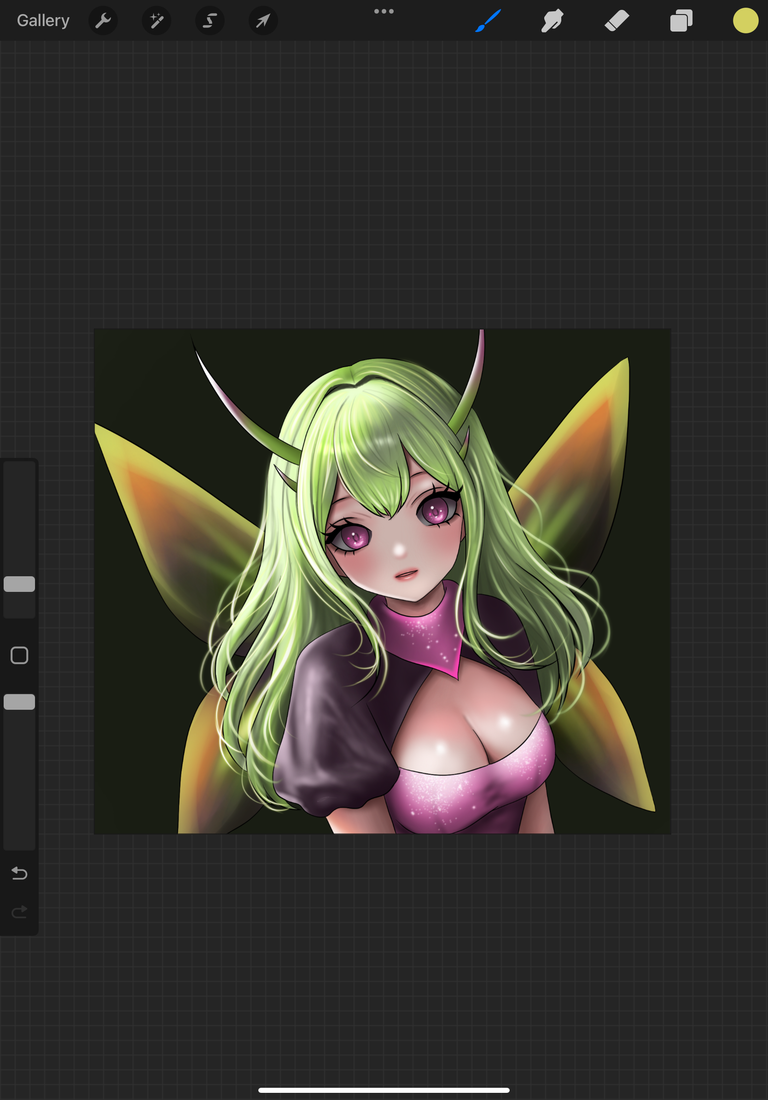
Task: Select the Eraser tool
Action: pos(617,21)
